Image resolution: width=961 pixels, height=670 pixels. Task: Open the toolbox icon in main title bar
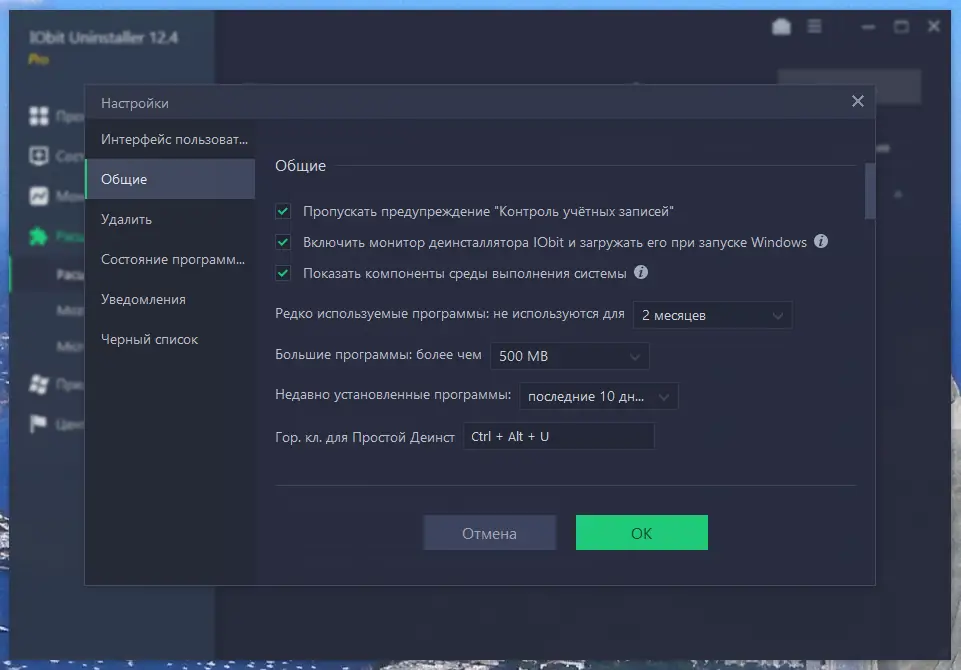pyautogui.click(x=781, y=26)
